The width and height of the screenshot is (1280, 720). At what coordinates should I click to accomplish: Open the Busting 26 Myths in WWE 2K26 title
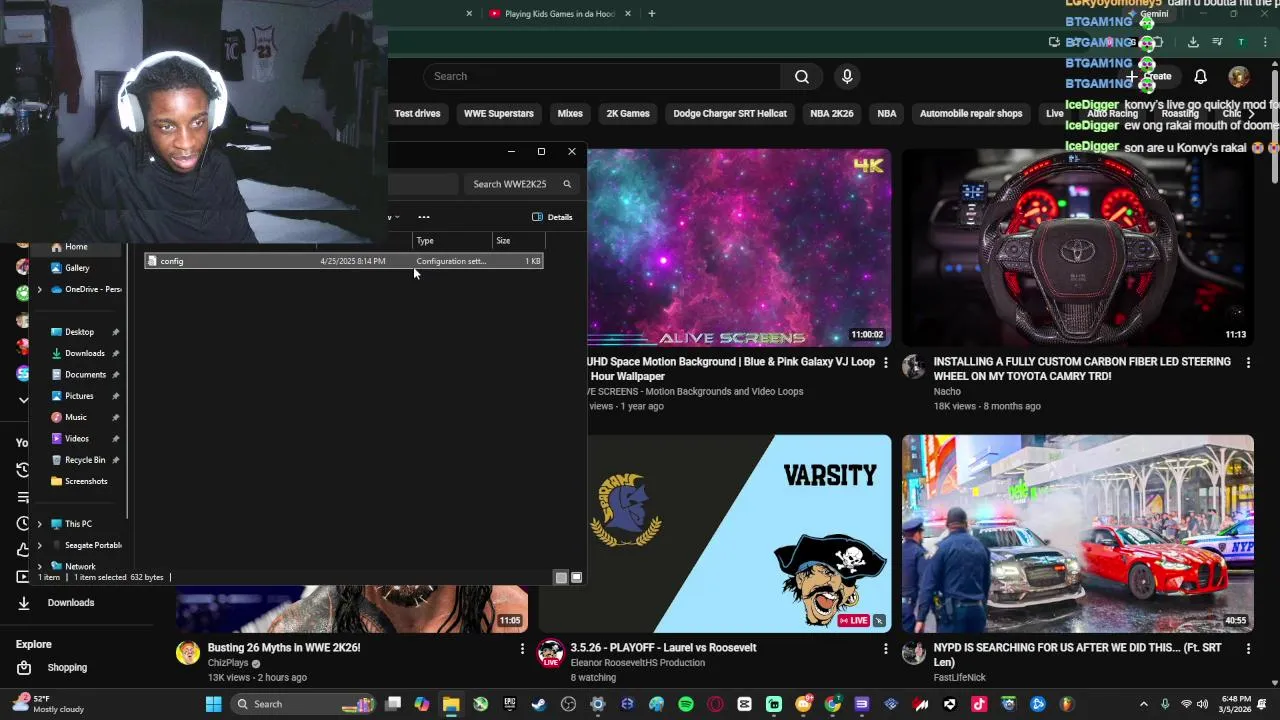(x=284, y=648)
